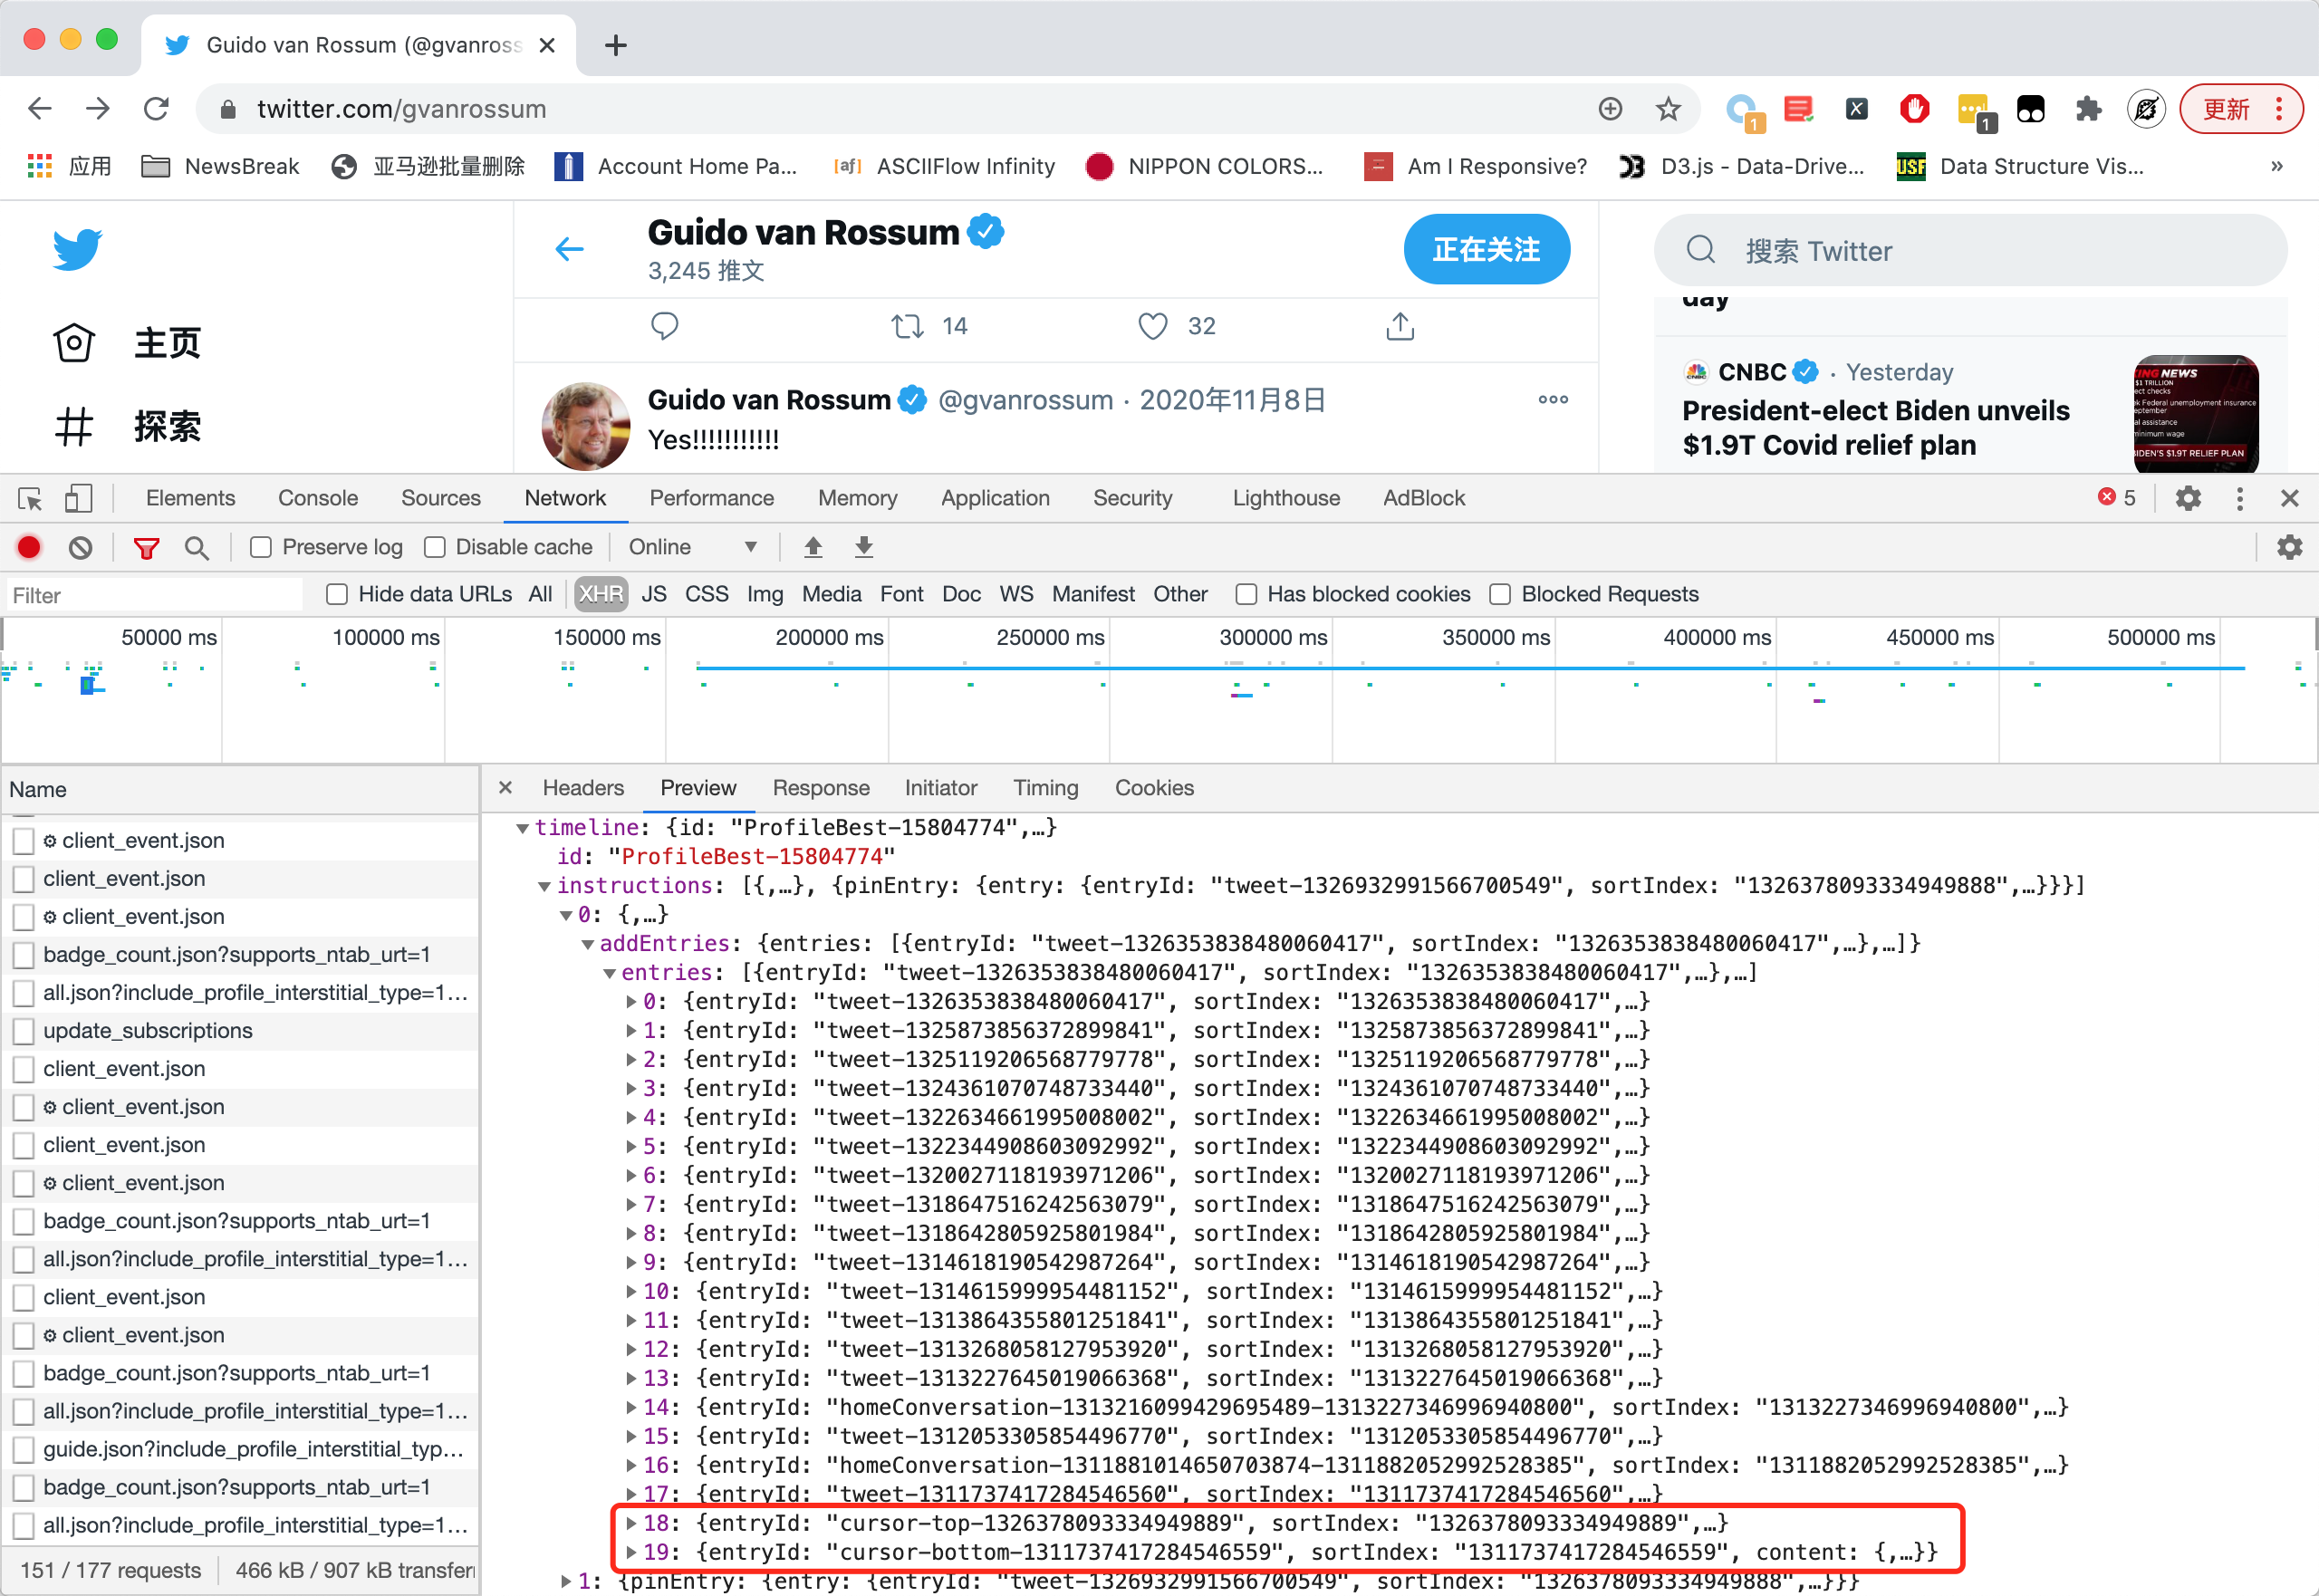The height and width of the screenshot is (1596, 2319).
Task: Open DevTools settings gear icon
Action: coord(2188,498)
